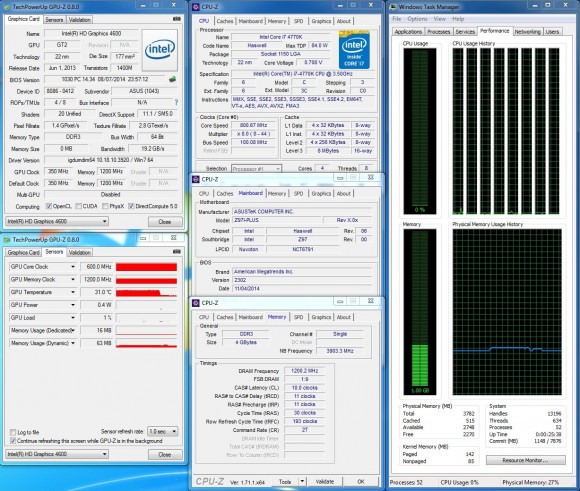
Task: Click the Task Manager Memory meter
Action: pyautogui.click(x=419, y=312)
